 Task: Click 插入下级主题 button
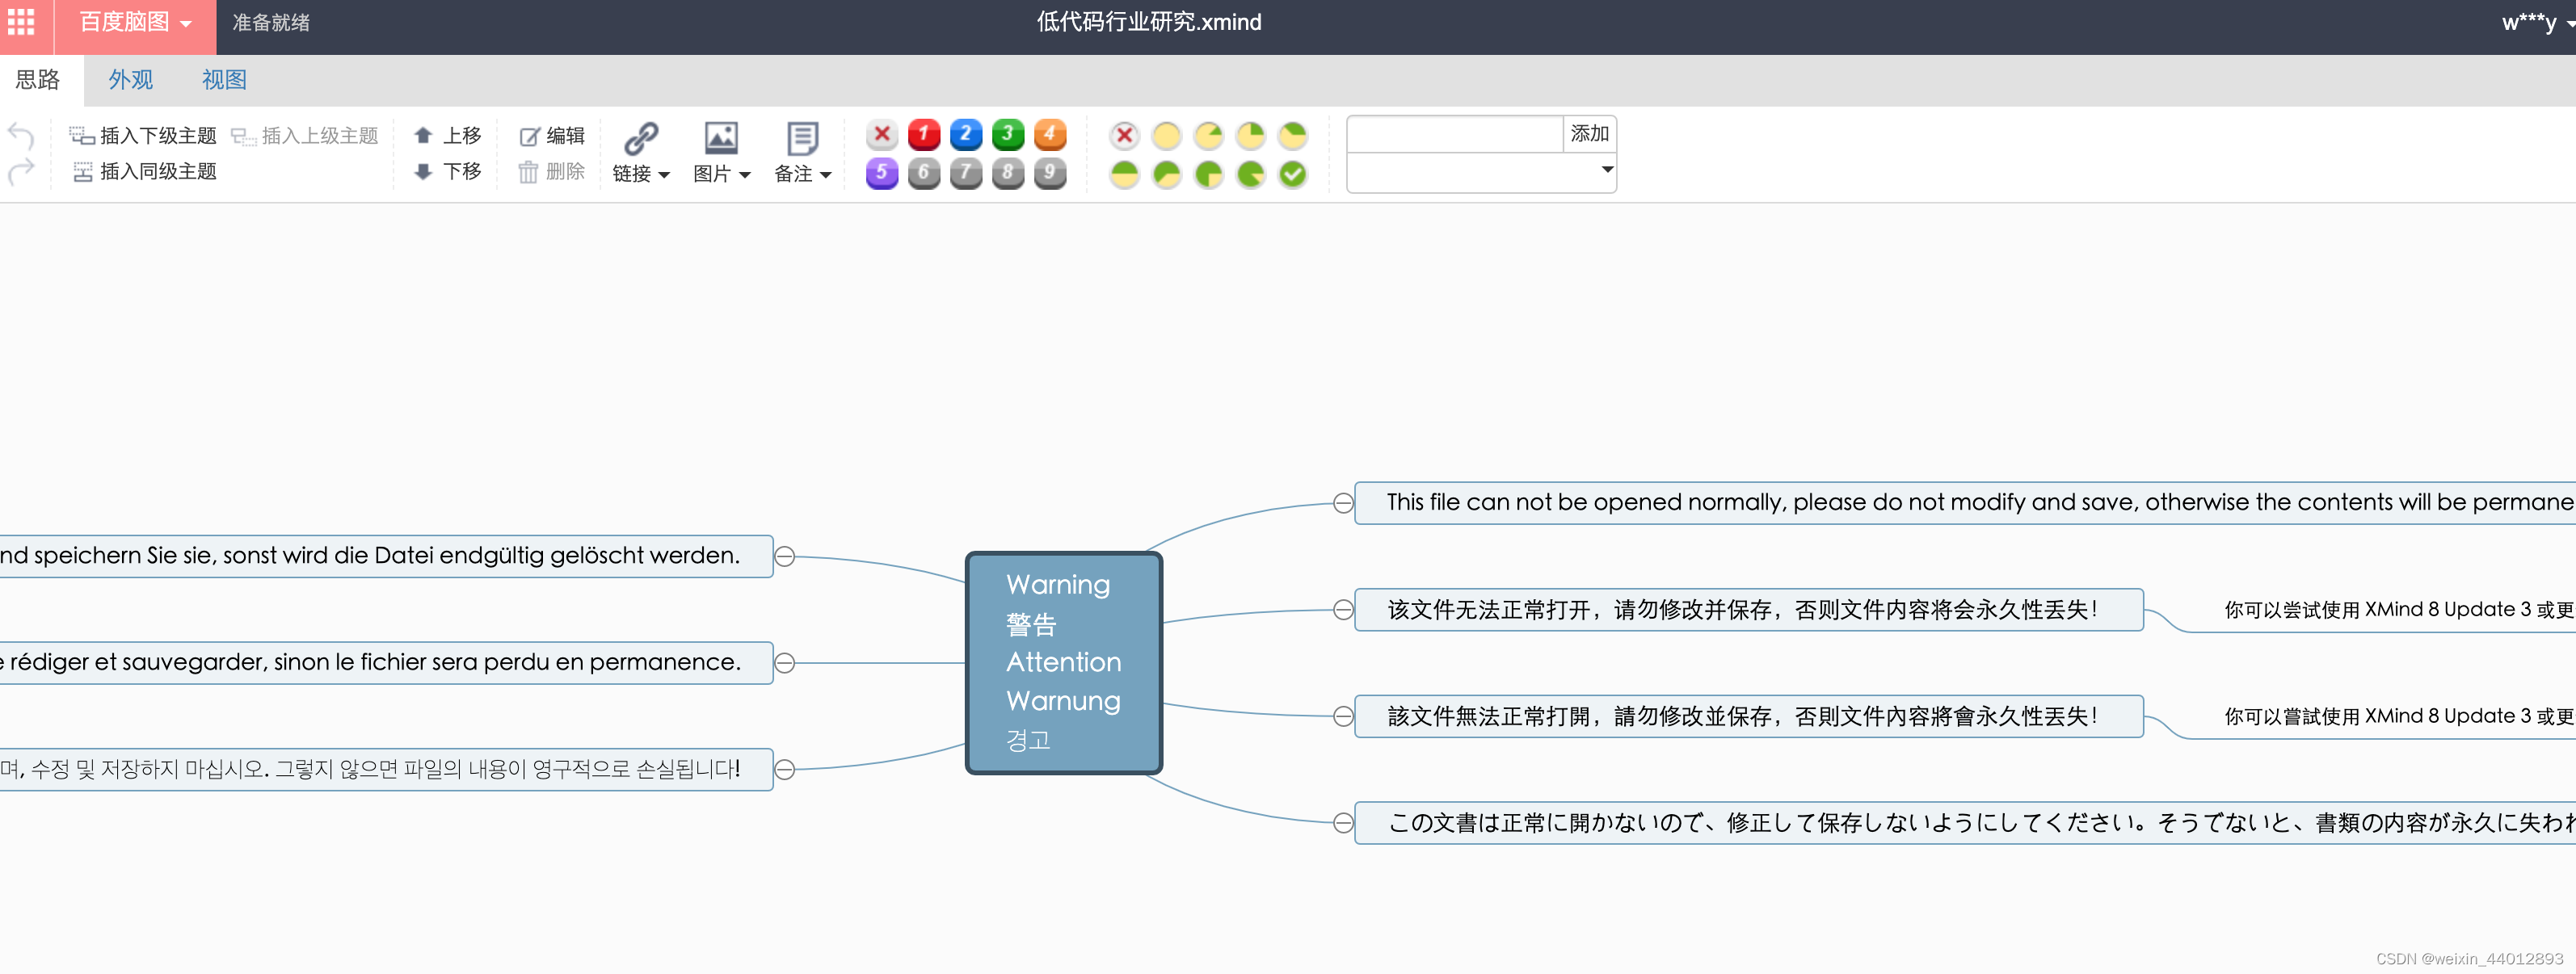click(x=143, y=135)
